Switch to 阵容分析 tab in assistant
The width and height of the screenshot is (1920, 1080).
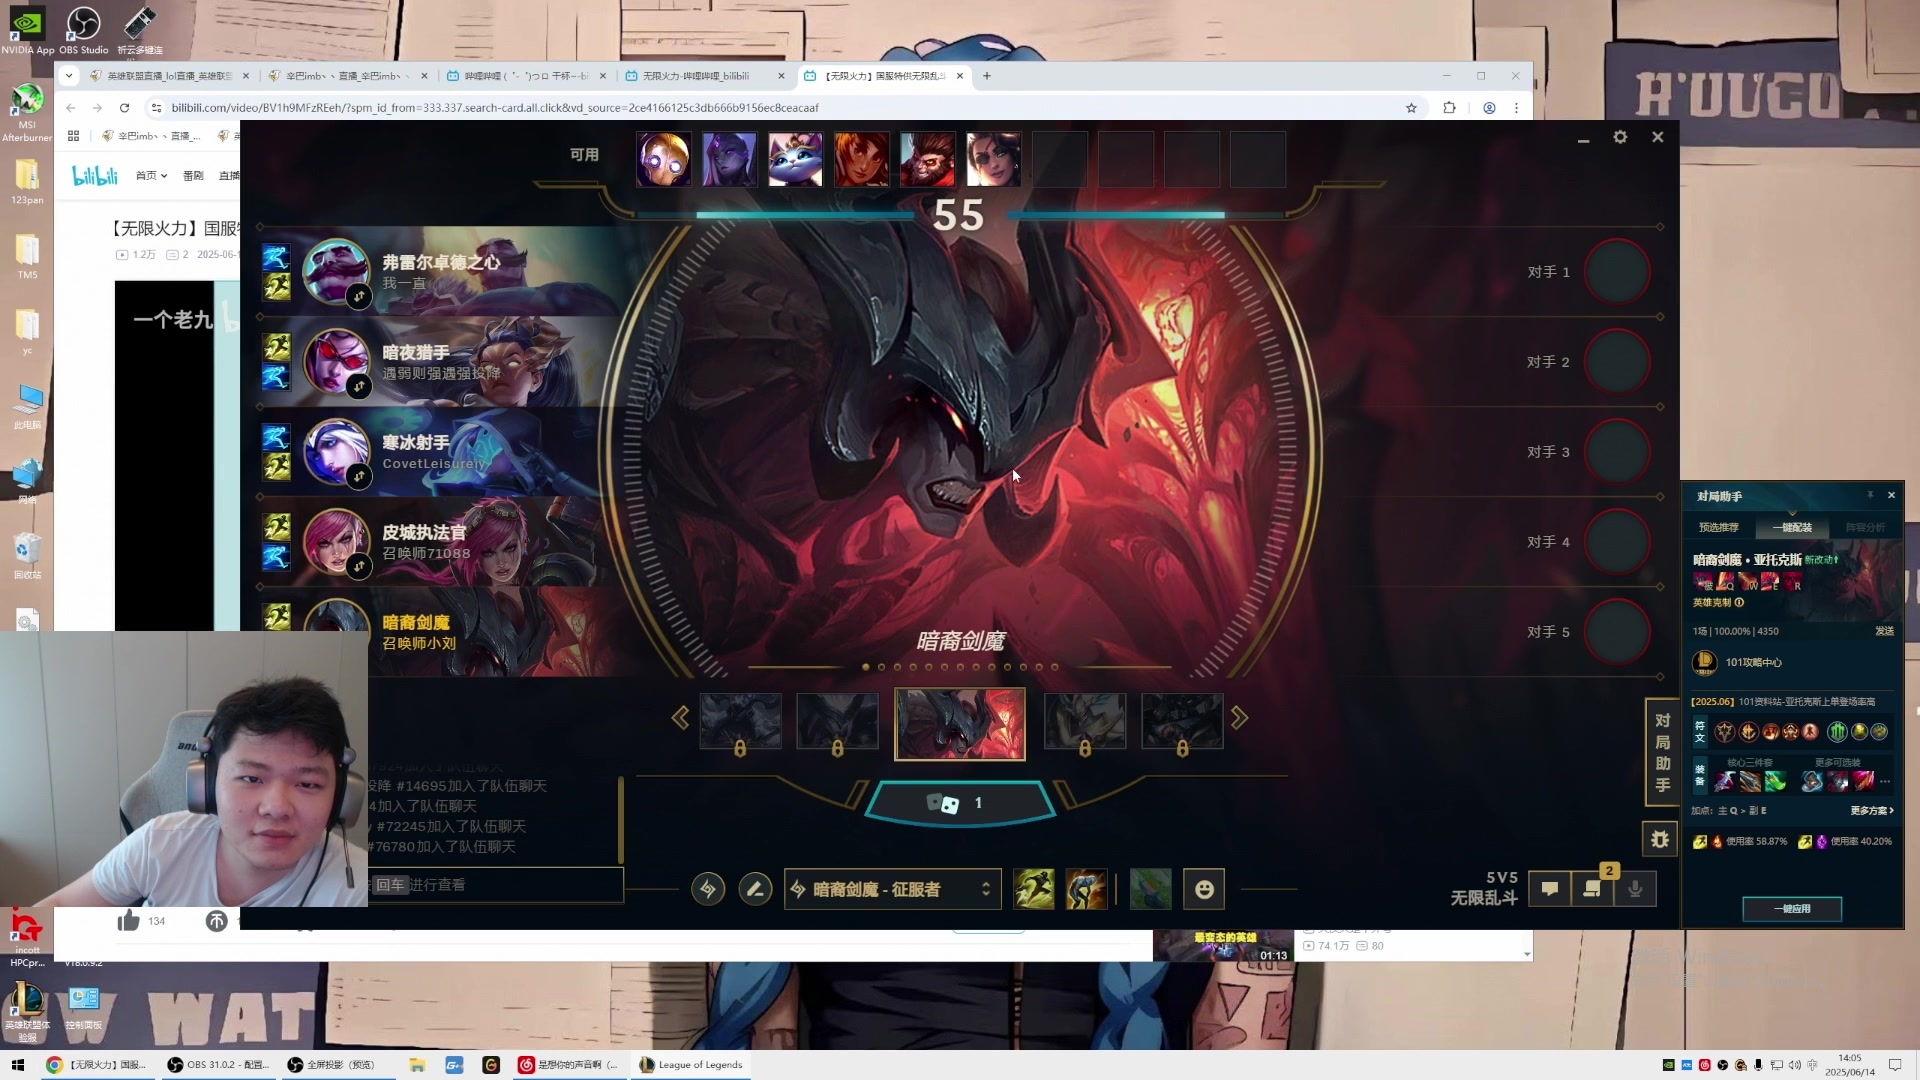(1865, 527)
